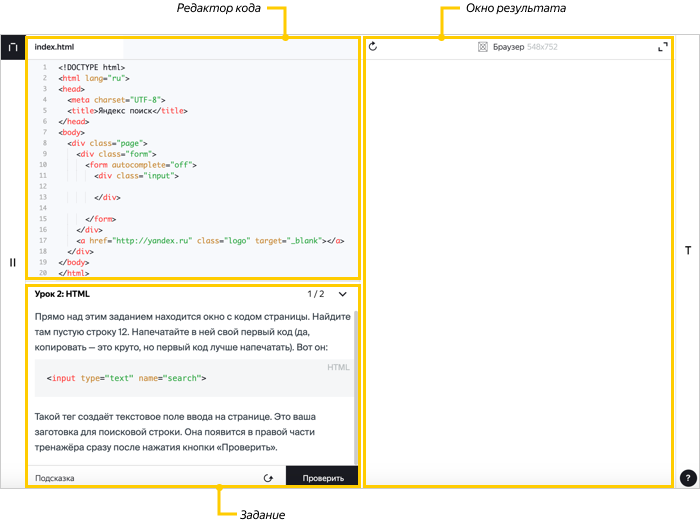Click the Урок 2: HTML lesson title
The image size is (700, 523).
point(62,294)
